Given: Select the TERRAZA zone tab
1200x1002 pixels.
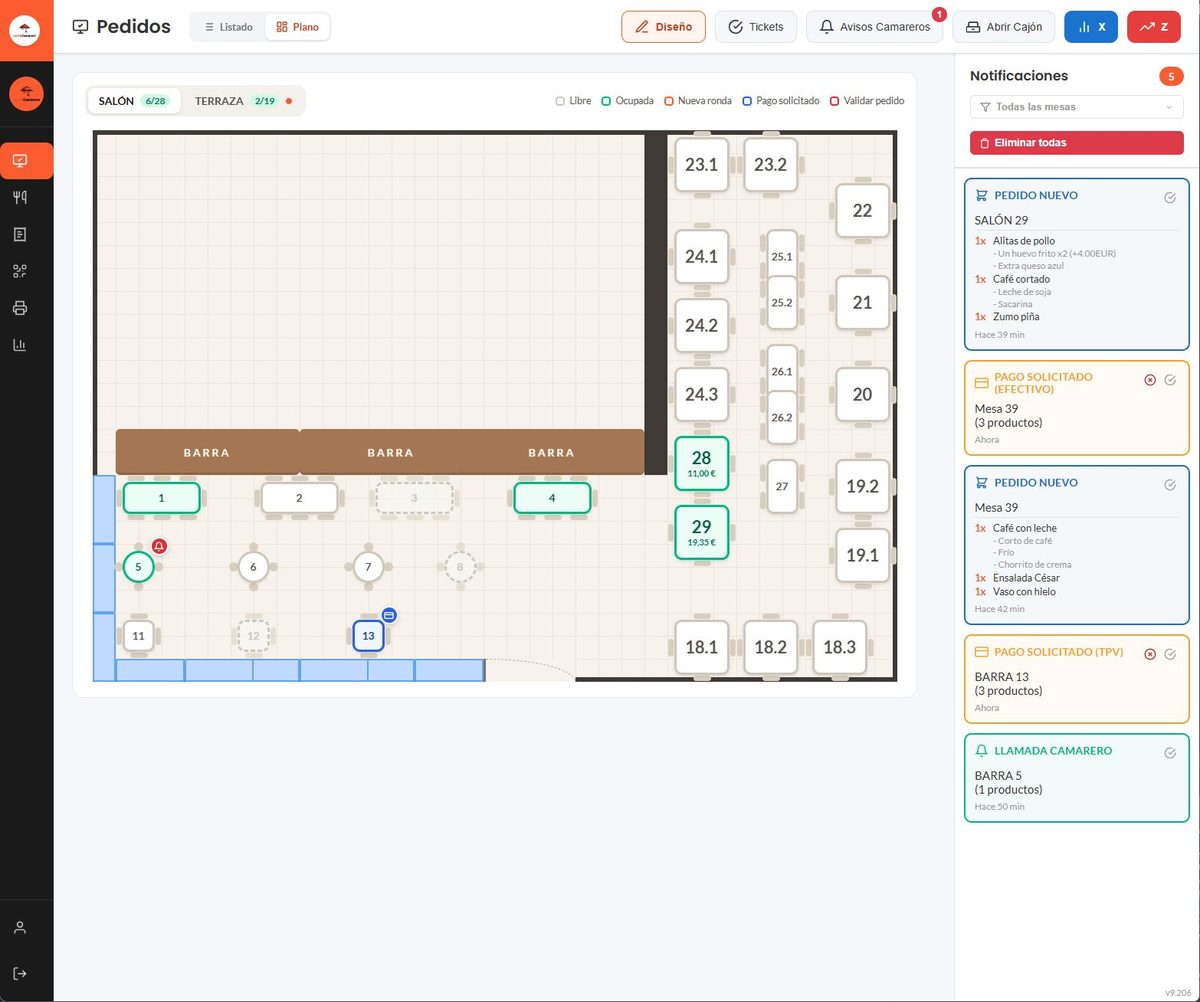Looking at the screenshot, I should point(243,101).
